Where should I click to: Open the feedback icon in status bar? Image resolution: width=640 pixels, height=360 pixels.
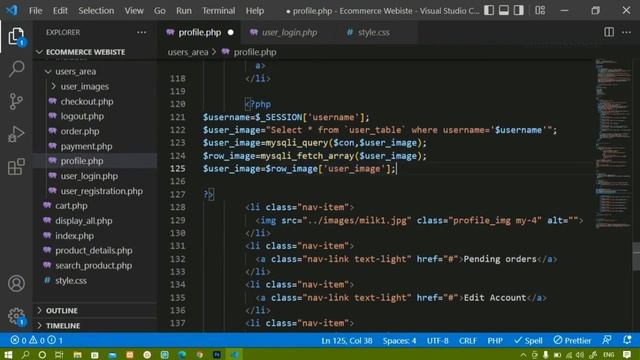tap(607, 340)
